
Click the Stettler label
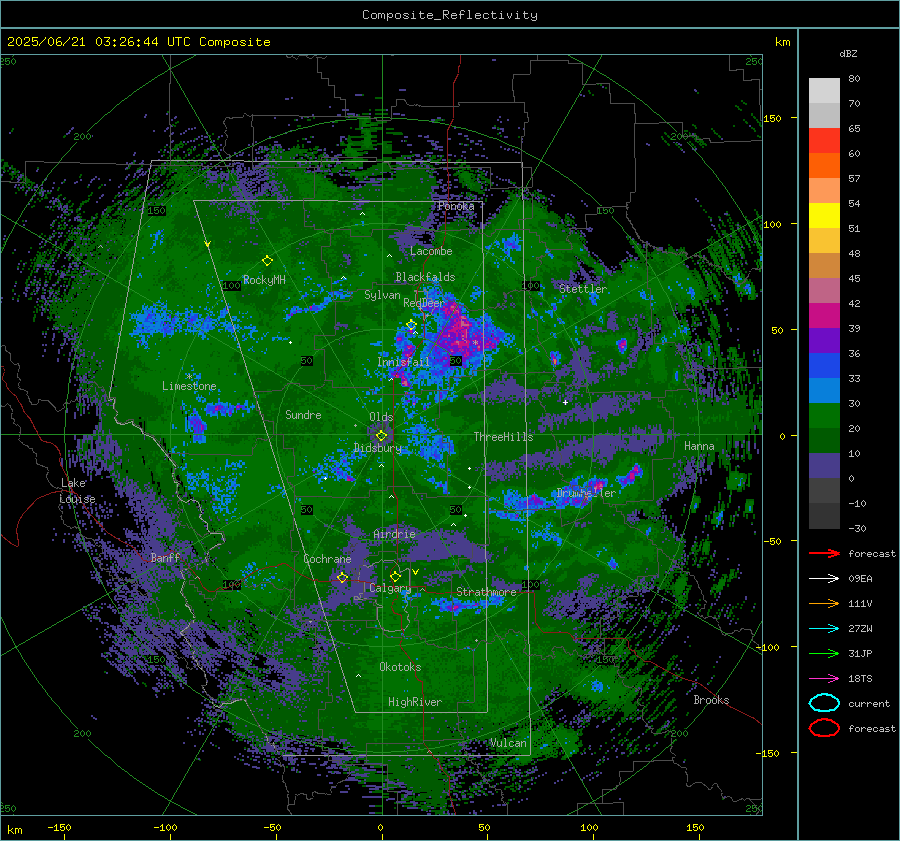click(583, 289)
